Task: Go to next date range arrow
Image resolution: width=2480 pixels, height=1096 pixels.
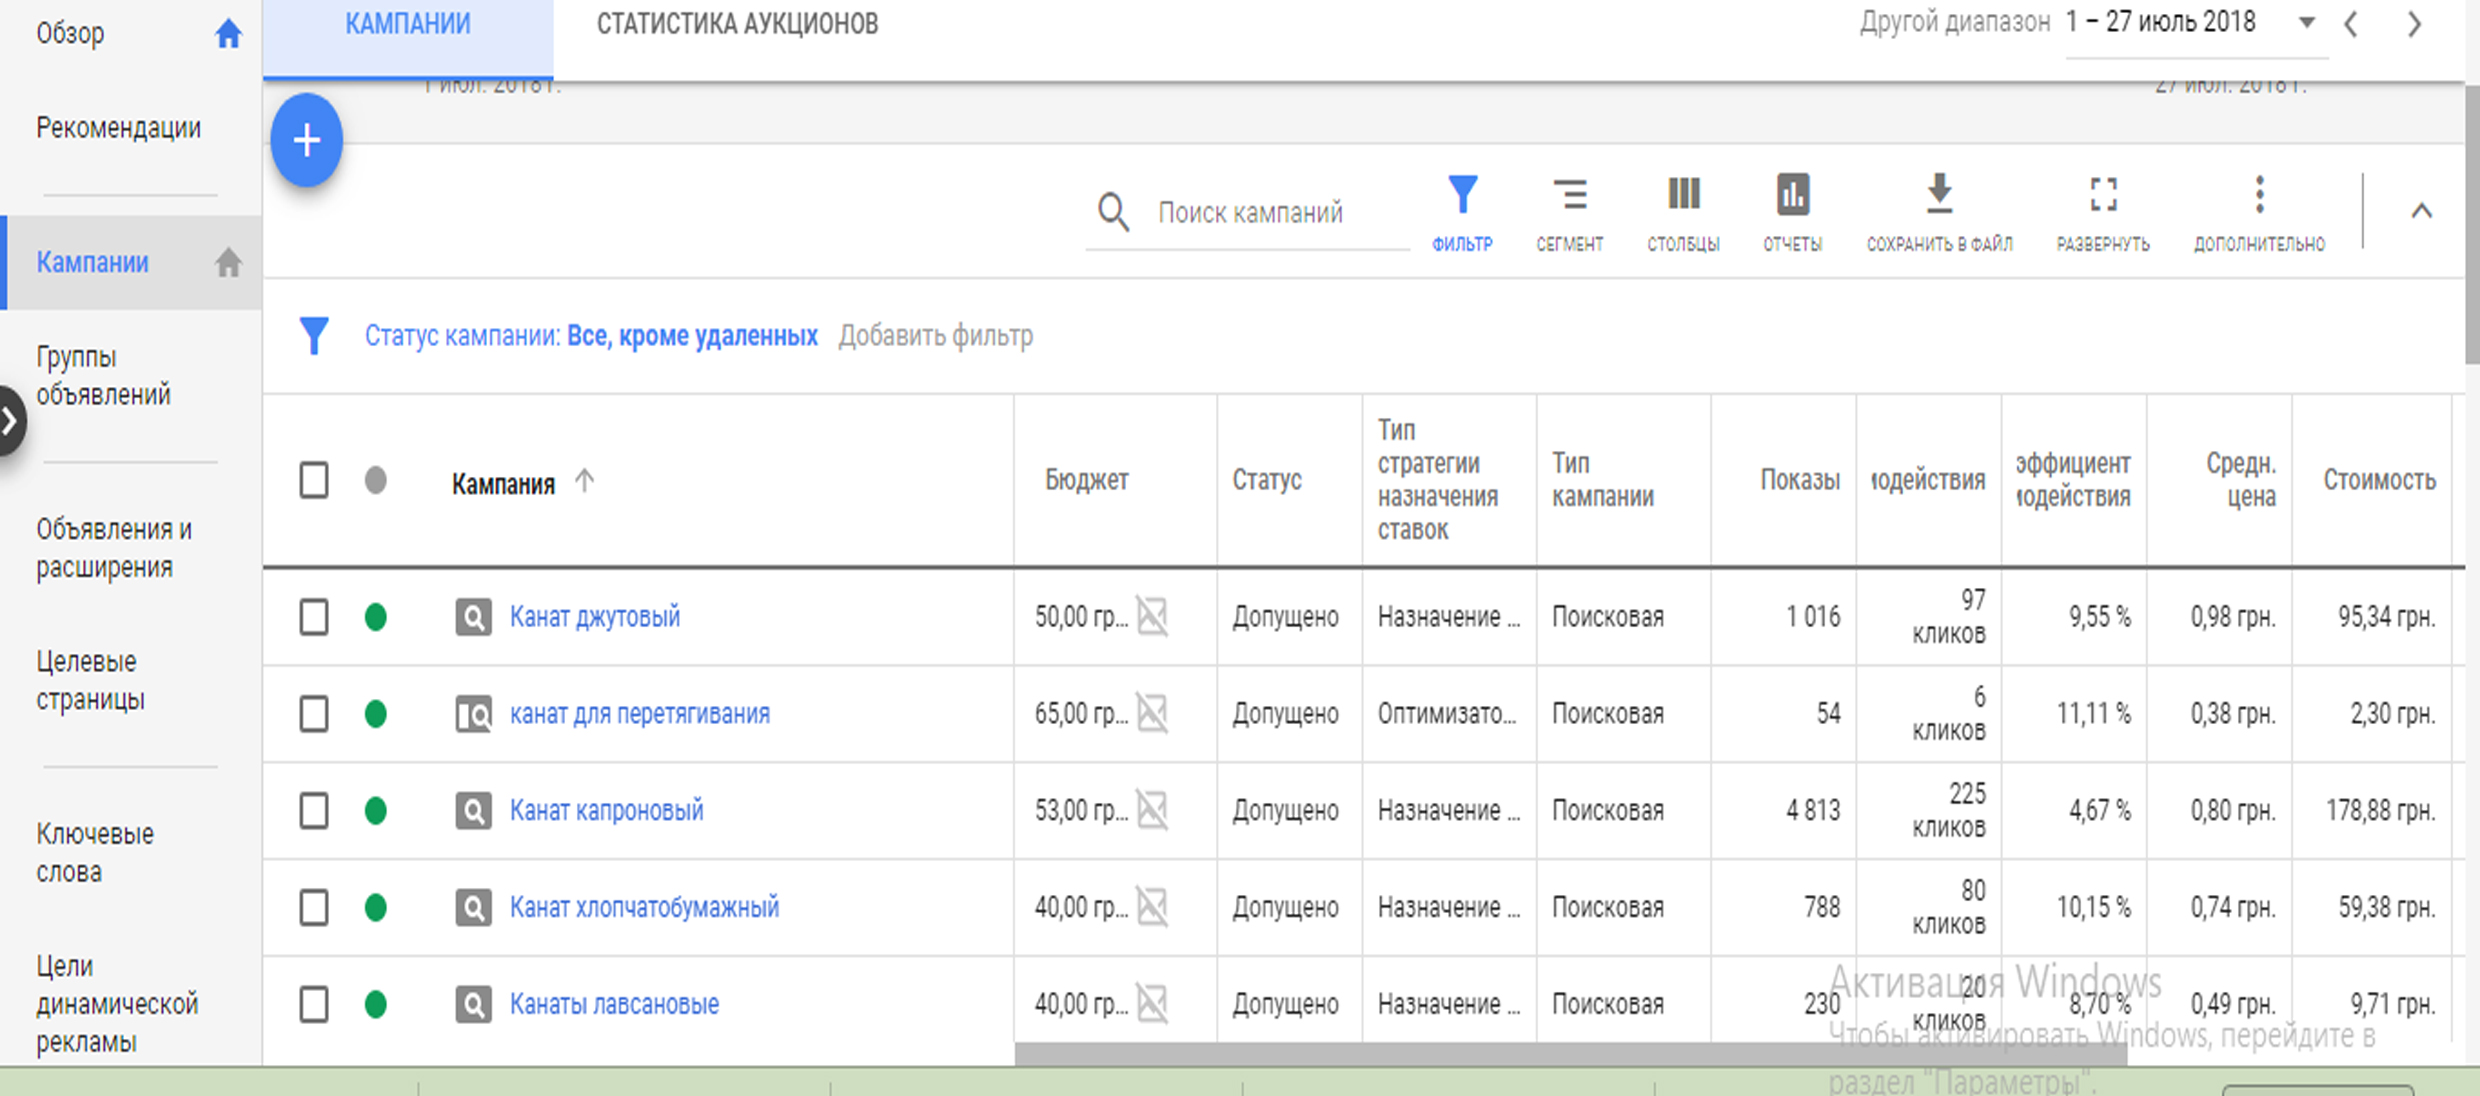Action: [x=2414, y=24]
